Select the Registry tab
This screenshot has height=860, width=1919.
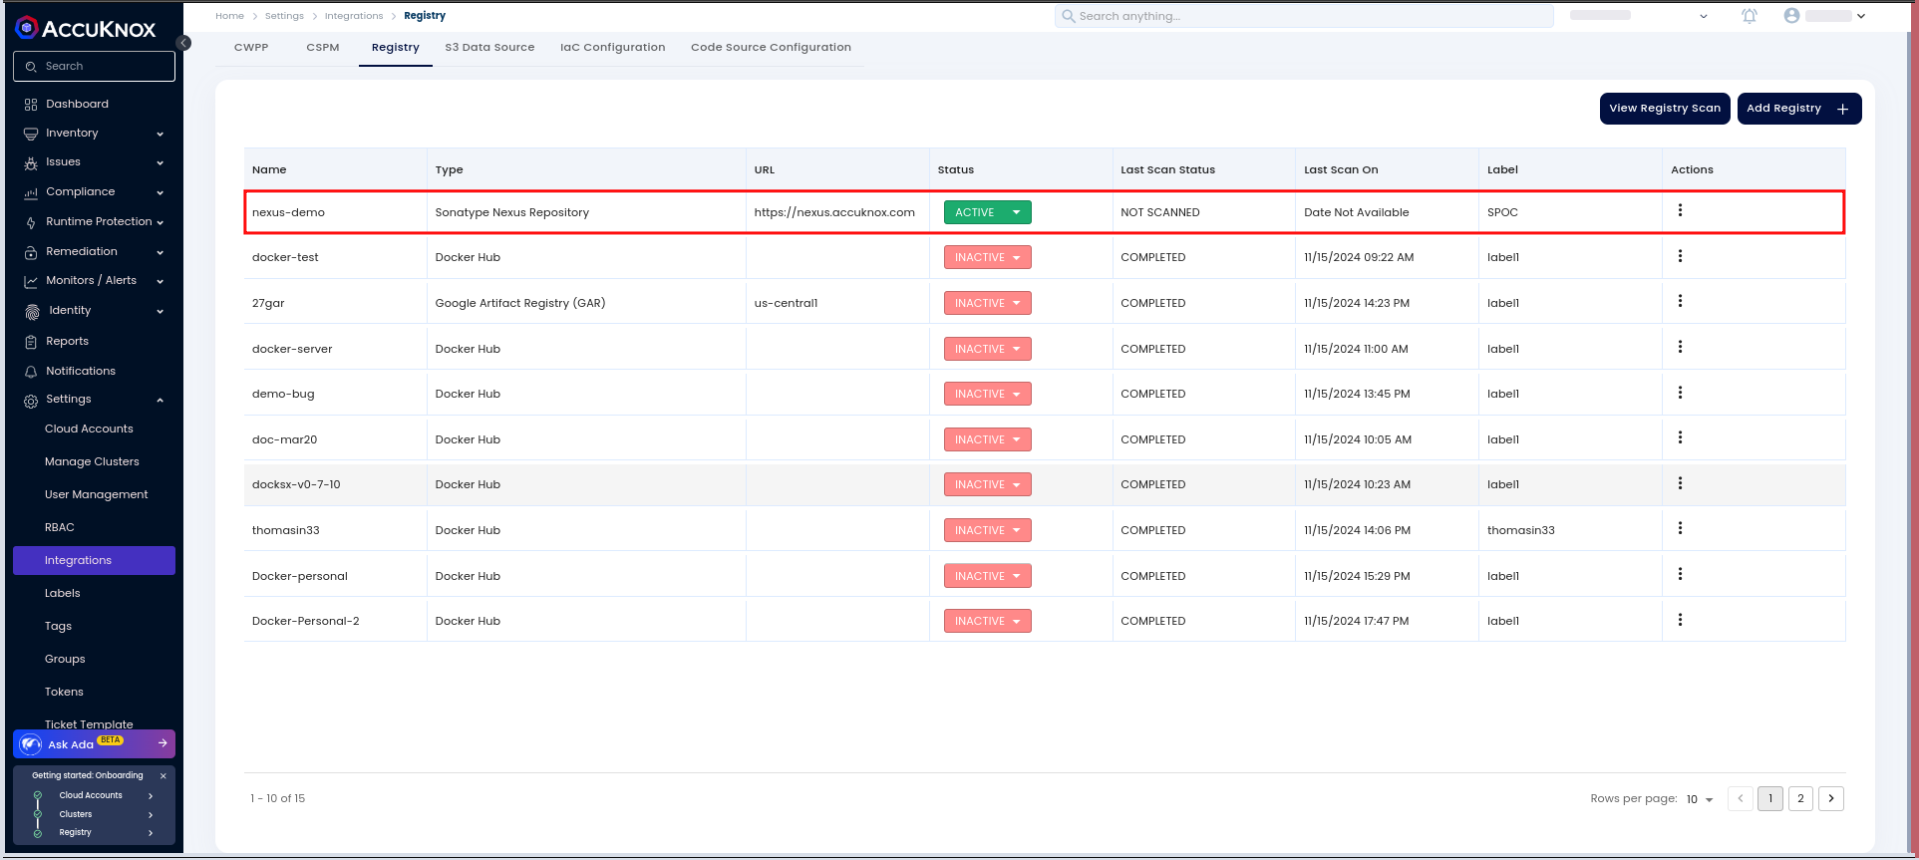click(x=395, y=47)
